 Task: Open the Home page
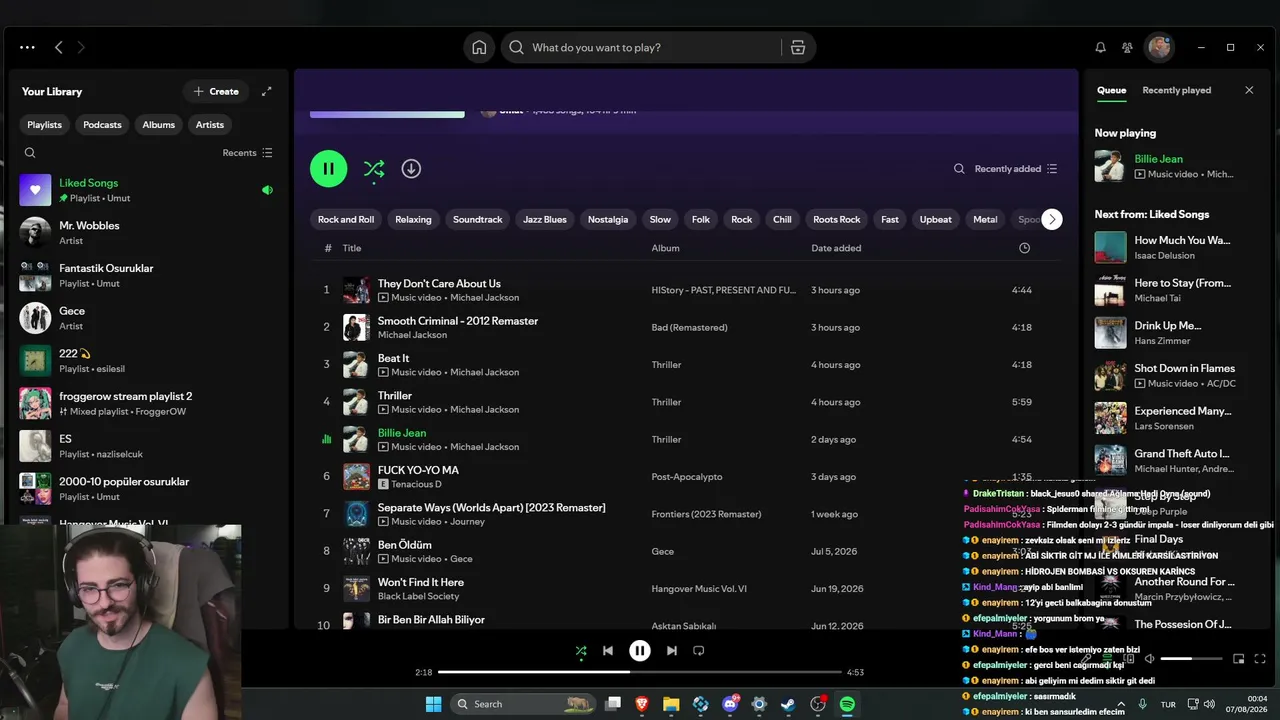pyautogui.click(x=479, y=47)
